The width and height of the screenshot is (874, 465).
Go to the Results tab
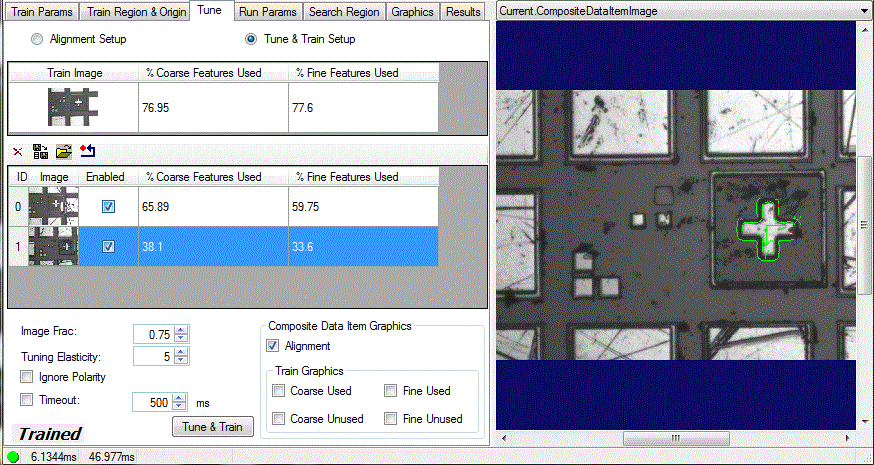pos(463,12)
